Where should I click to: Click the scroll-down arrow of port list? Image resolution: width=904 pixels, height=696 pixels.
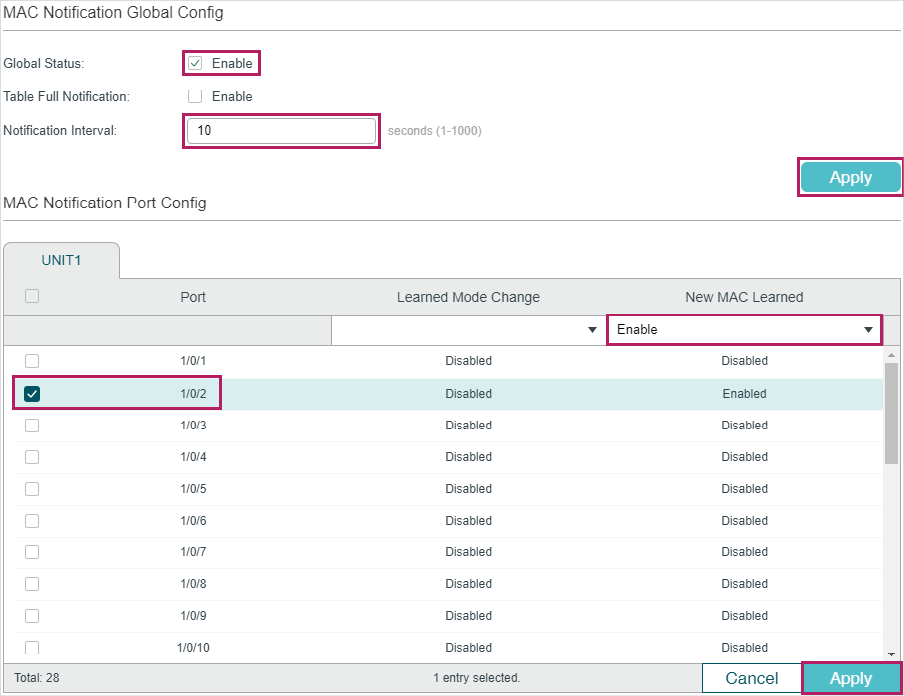pyautogui.click(x=892, y=653)
